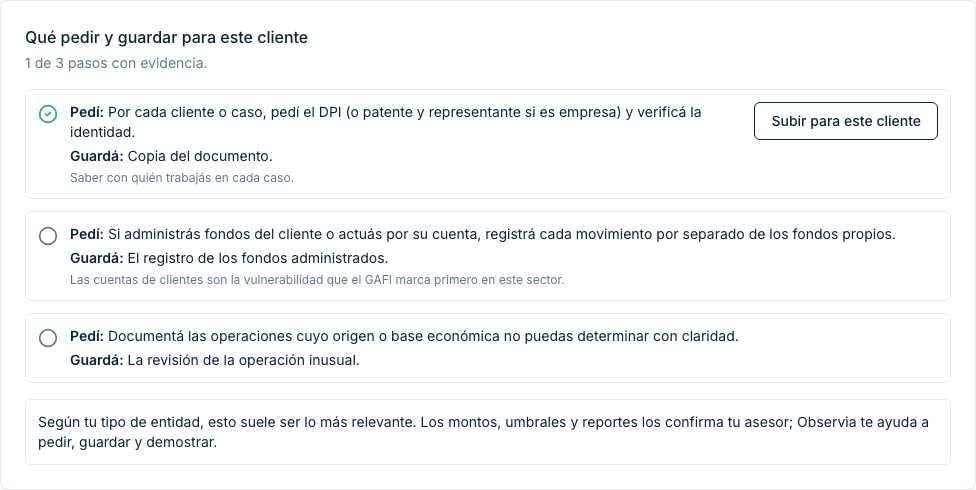The width and height of the screenshot is (976, 490).
Task: Click the 'Pedí: Documentá las operaciones' instruction text
Action: coord(404,336)
